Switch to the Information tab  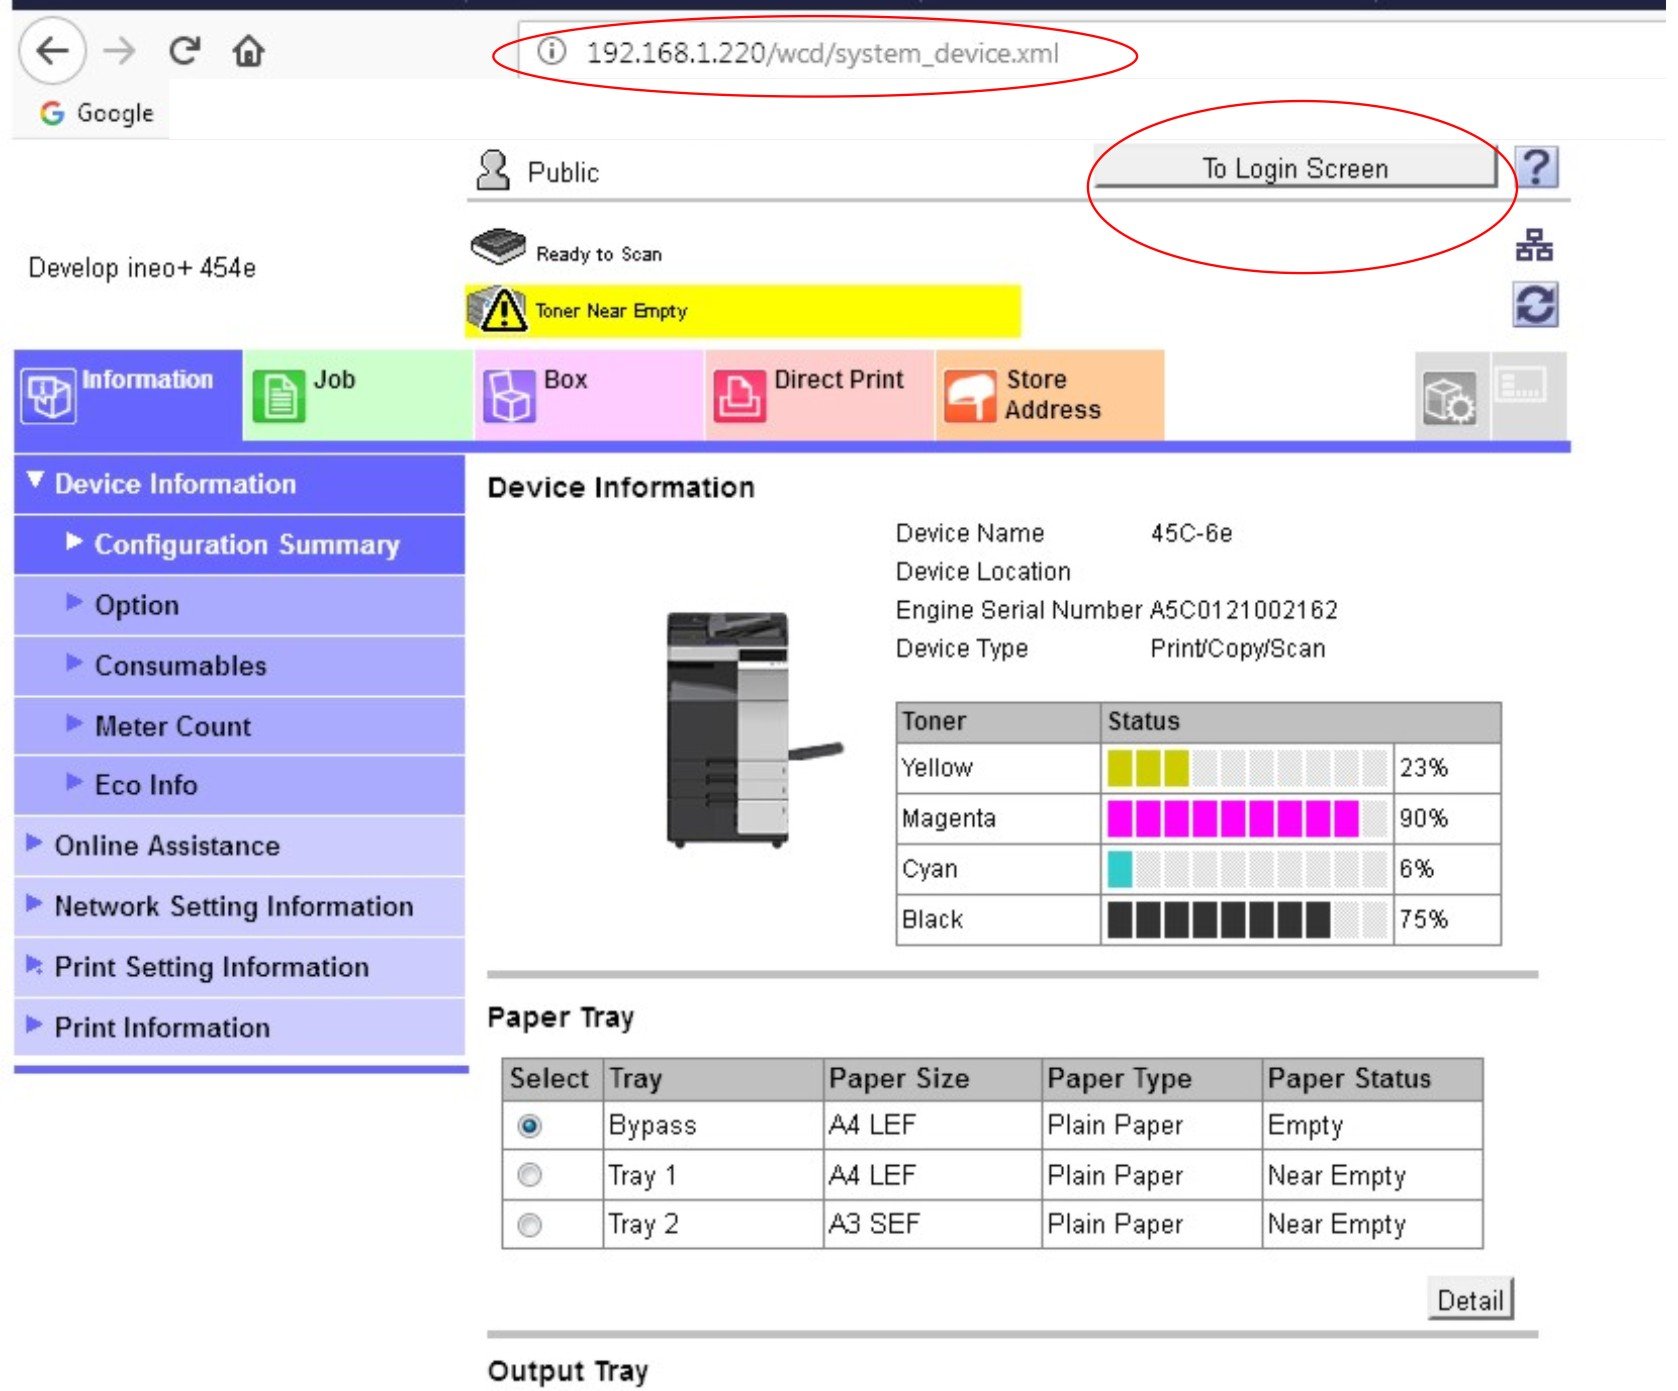click(128, 395)
